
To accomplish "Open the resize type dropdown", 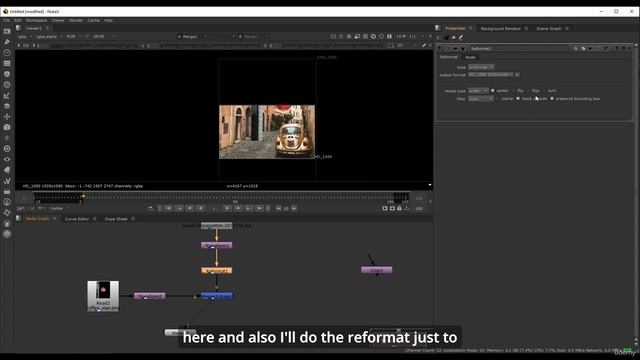I will (478, 91).
